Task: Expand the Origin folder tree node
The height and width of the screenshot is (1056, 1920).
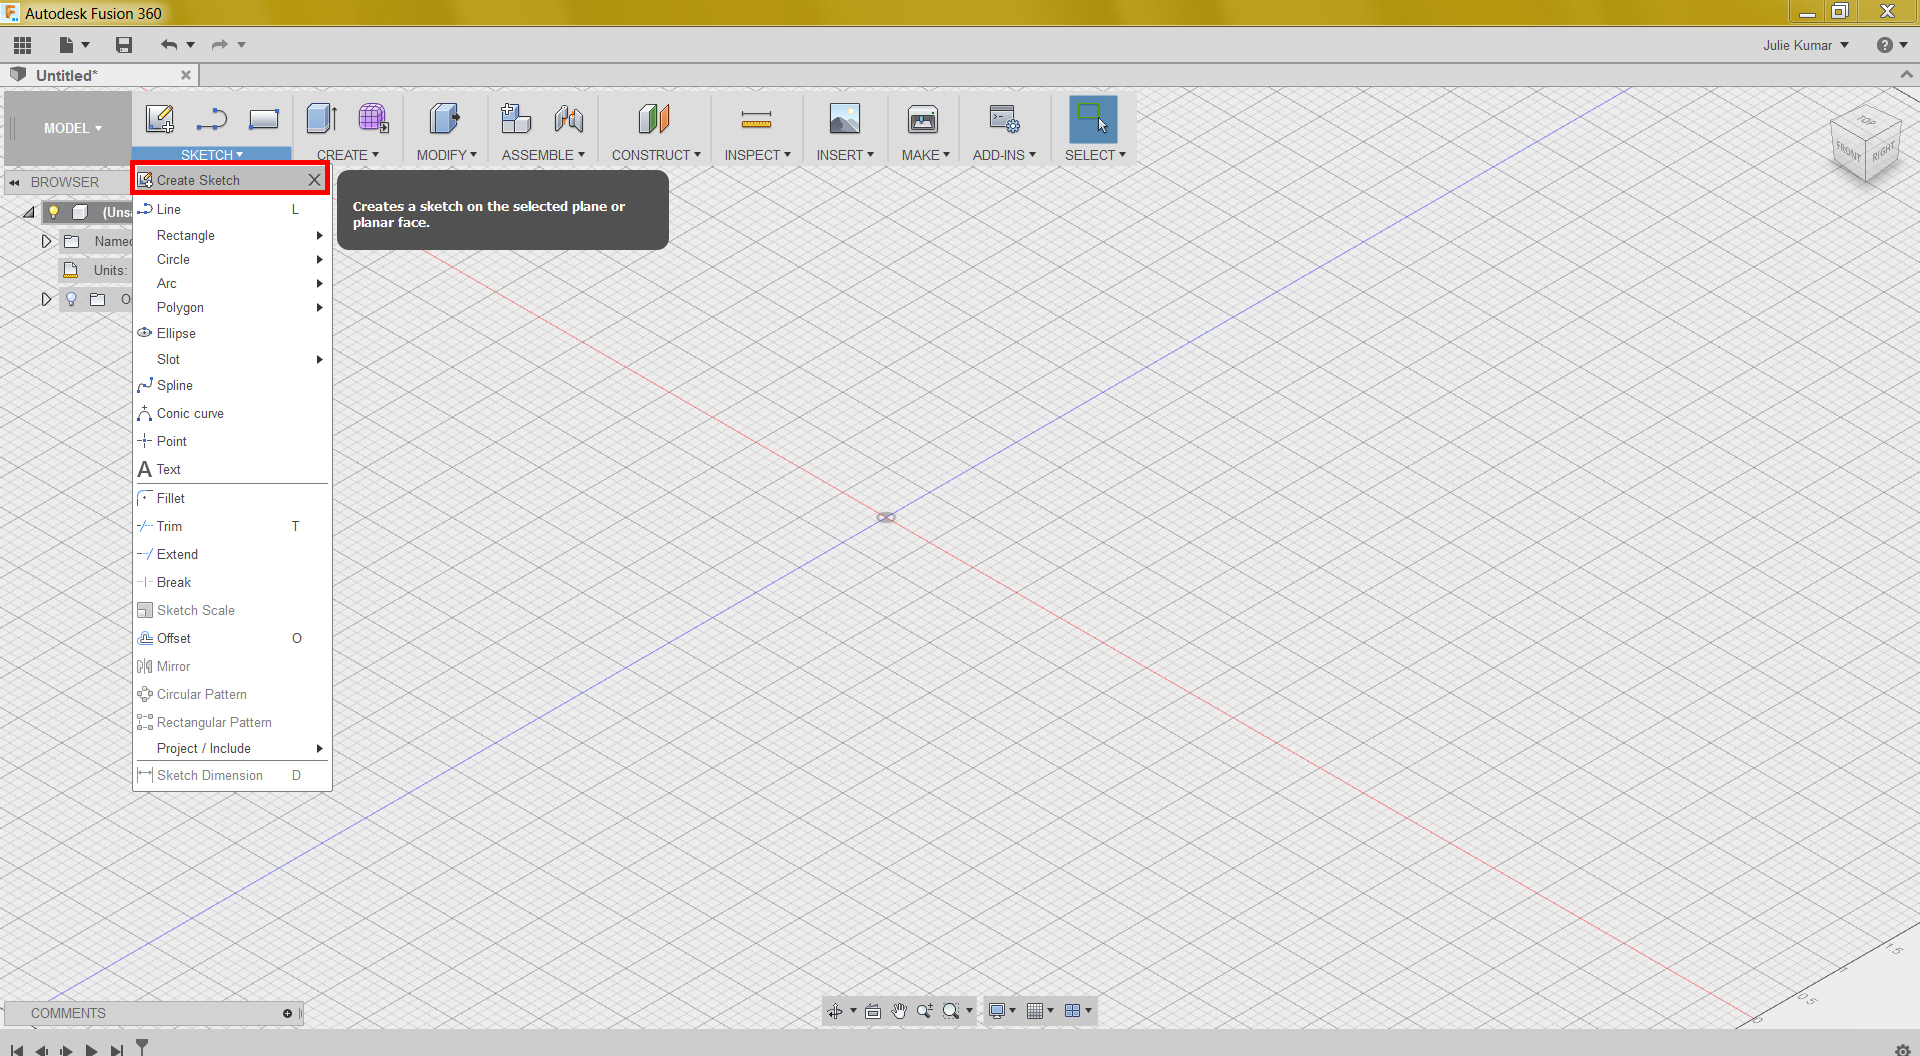Action: [x=46, y=299]
